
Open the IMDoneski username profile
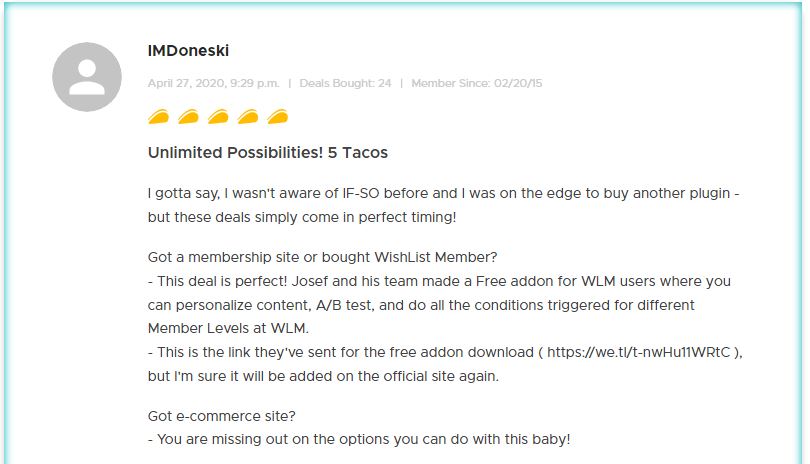click(188, 51)
